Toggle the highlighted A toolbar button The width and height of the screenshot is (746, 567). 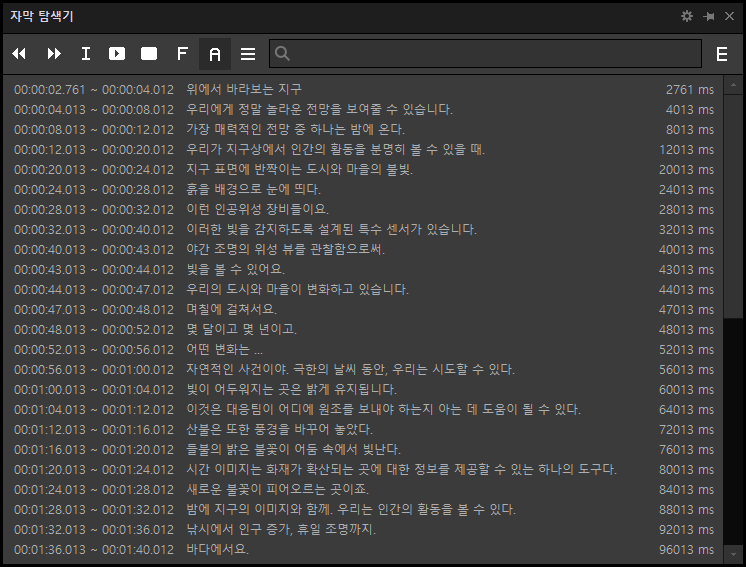[x=215, y=54]
